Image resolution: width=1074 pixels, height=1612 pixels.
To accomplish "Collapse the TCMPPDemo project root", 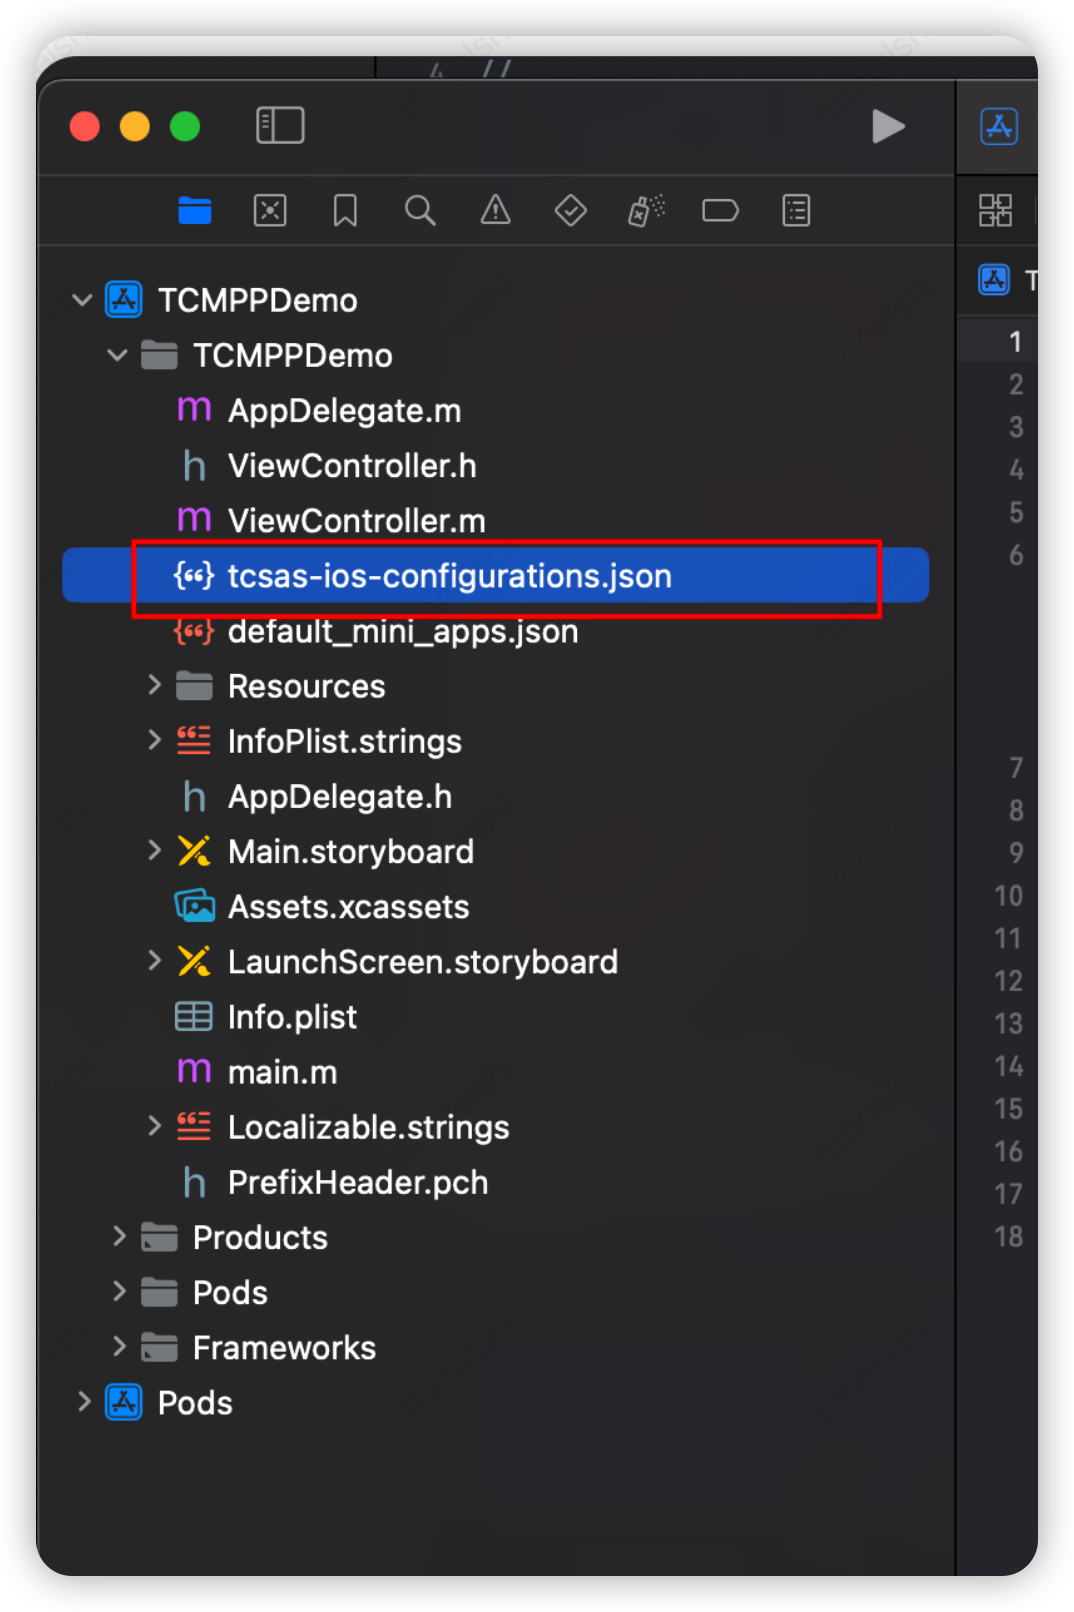I will [82, 300].
